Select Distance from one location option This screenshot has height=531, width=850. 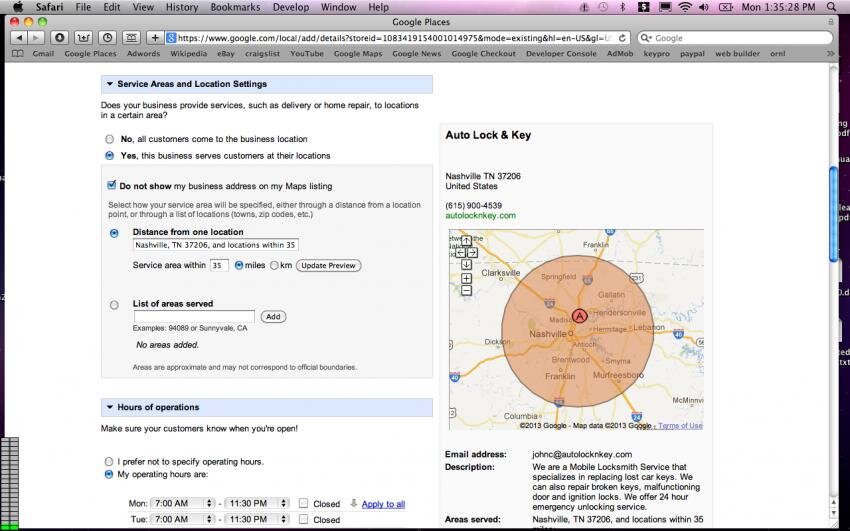click(114, 234)
